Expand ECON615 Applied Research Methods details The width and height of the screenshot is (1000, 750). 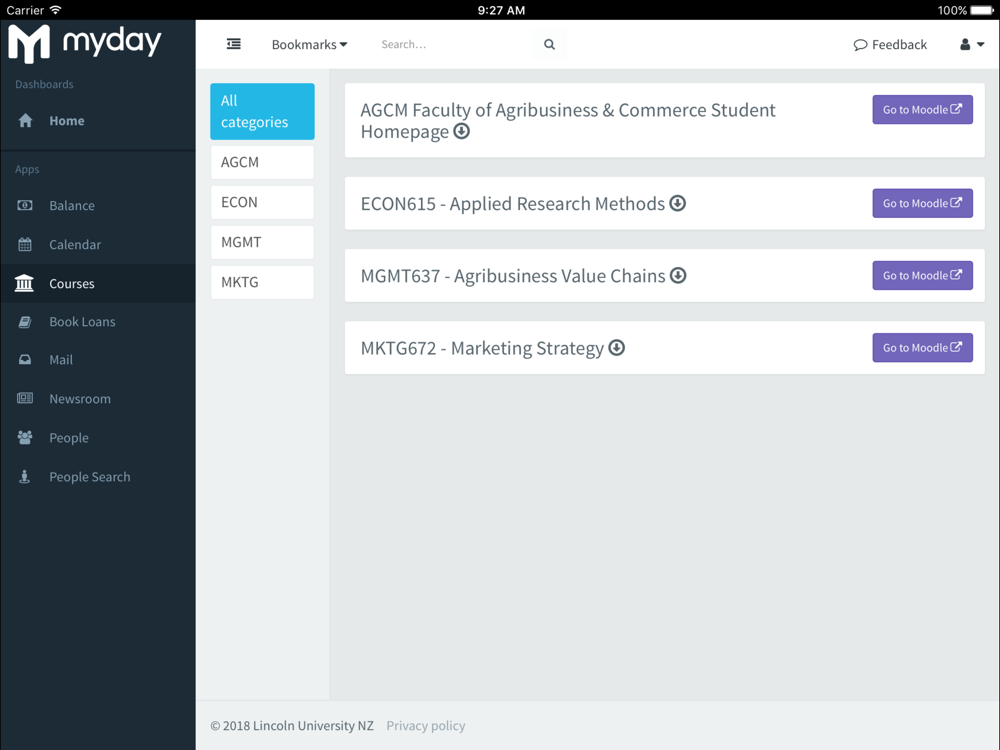click(677, 203)
